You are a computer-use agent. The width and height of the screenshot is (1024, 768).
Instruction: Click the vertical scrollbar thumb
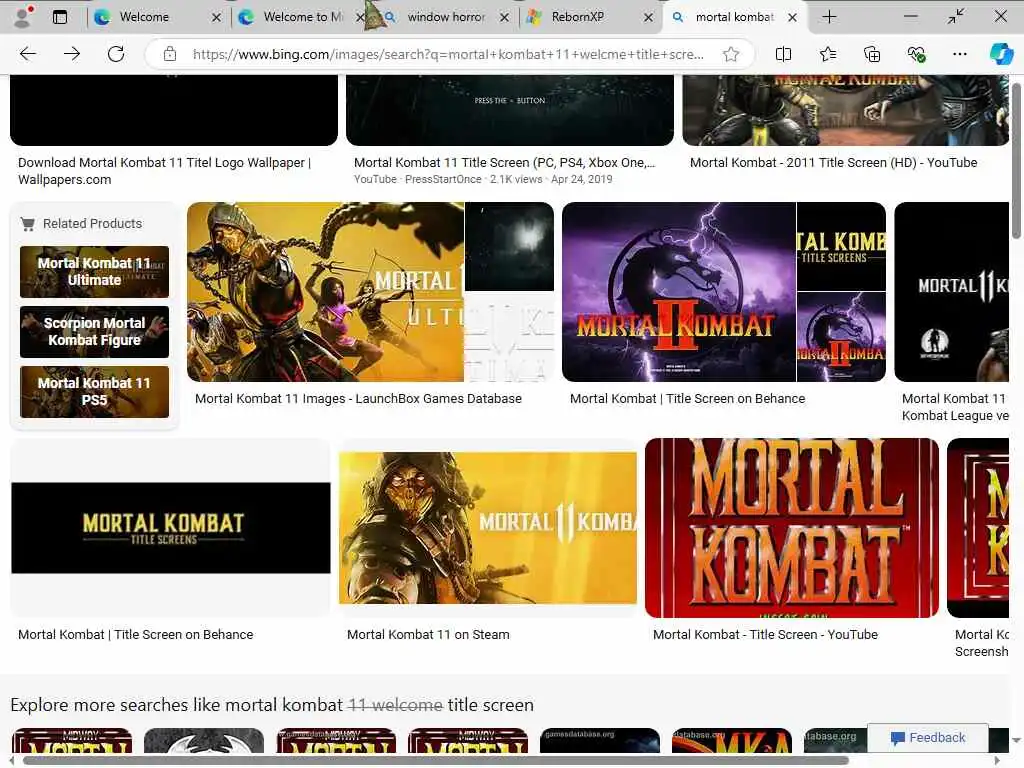(x=1016, y=161)
